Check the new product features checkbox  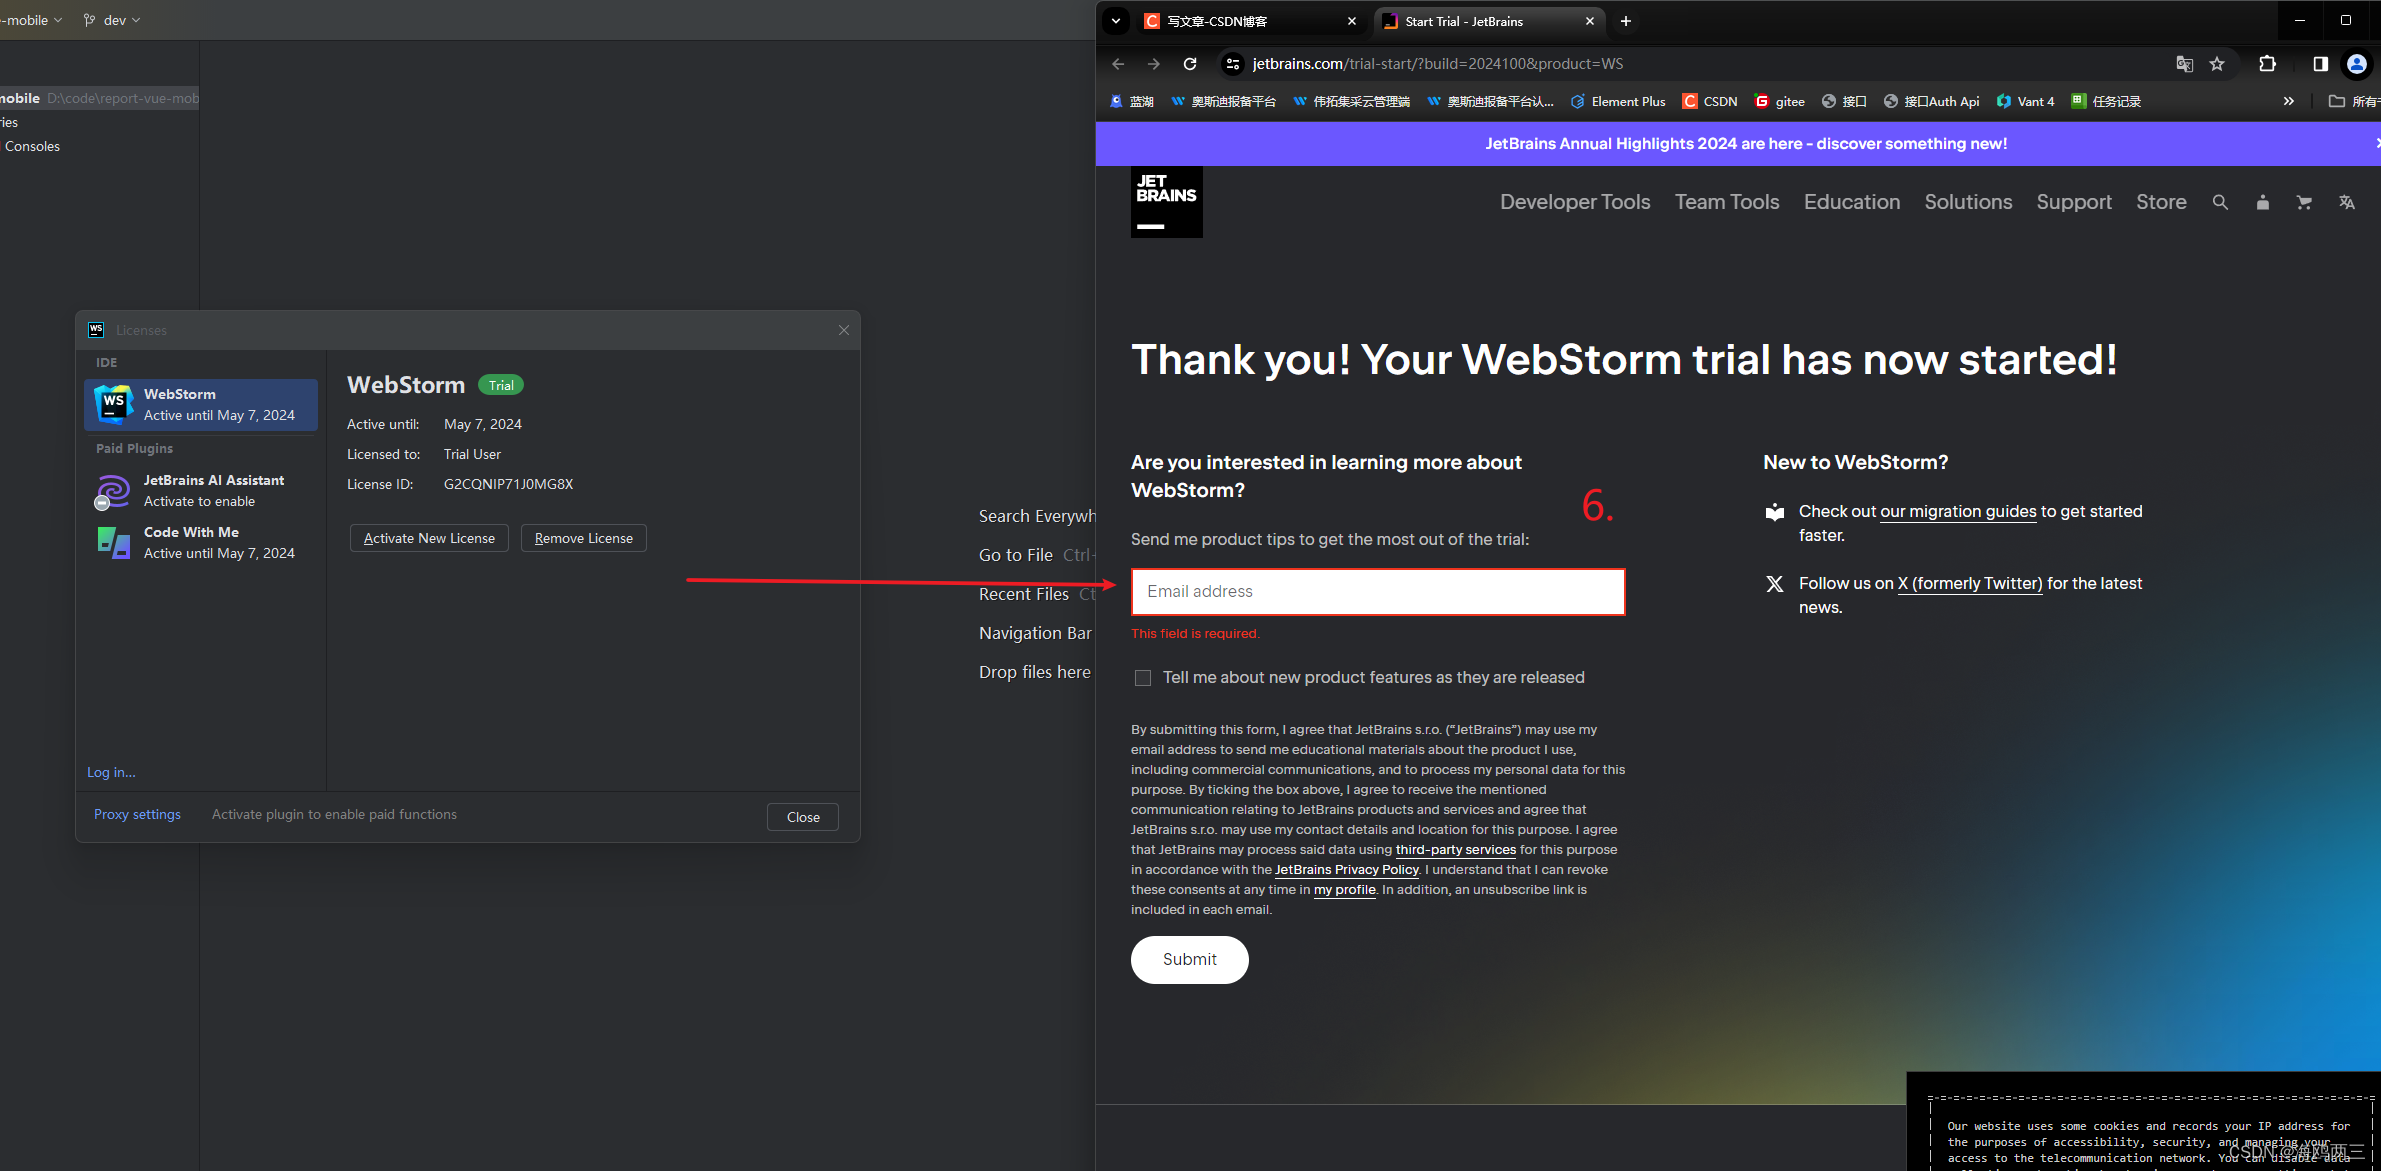[x=1143, y=678]
